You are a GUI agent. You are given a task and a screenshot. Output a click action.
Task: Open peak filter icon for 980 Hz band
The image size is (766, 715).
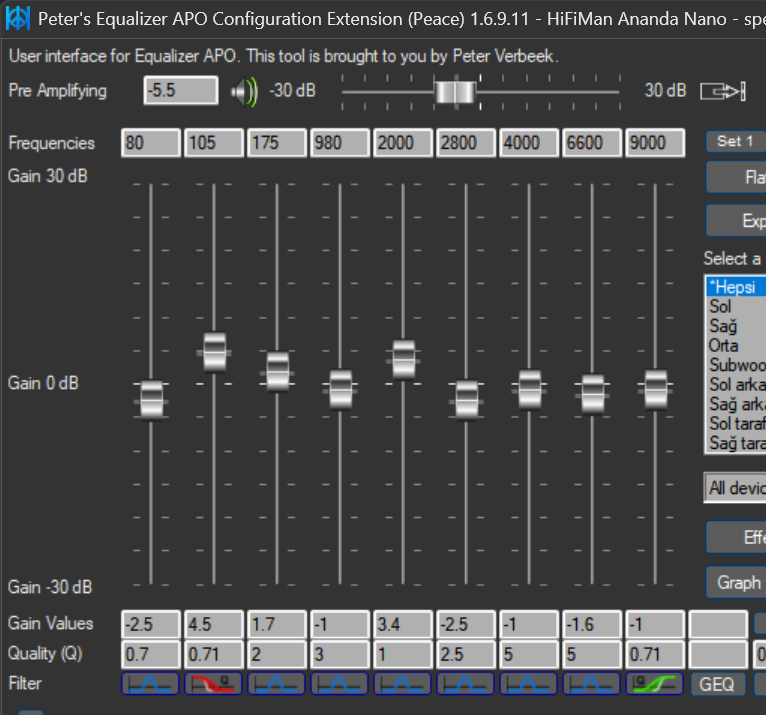click(x=340, y=684)
